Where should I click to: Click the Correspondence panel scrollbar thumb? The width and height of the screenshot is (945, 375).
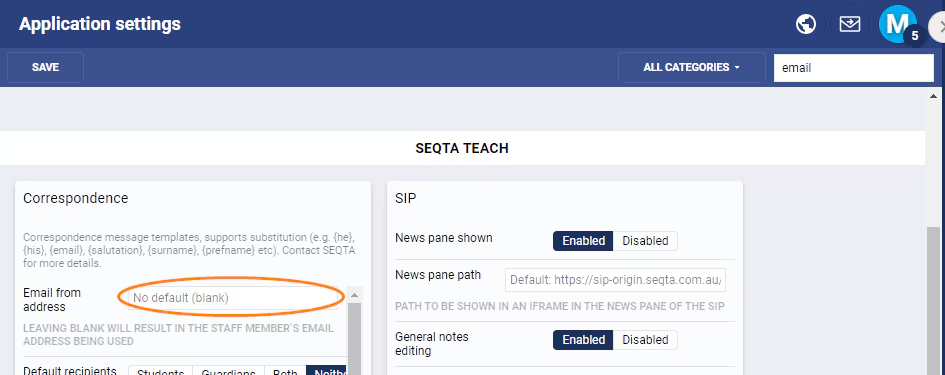tap(354, 339)
